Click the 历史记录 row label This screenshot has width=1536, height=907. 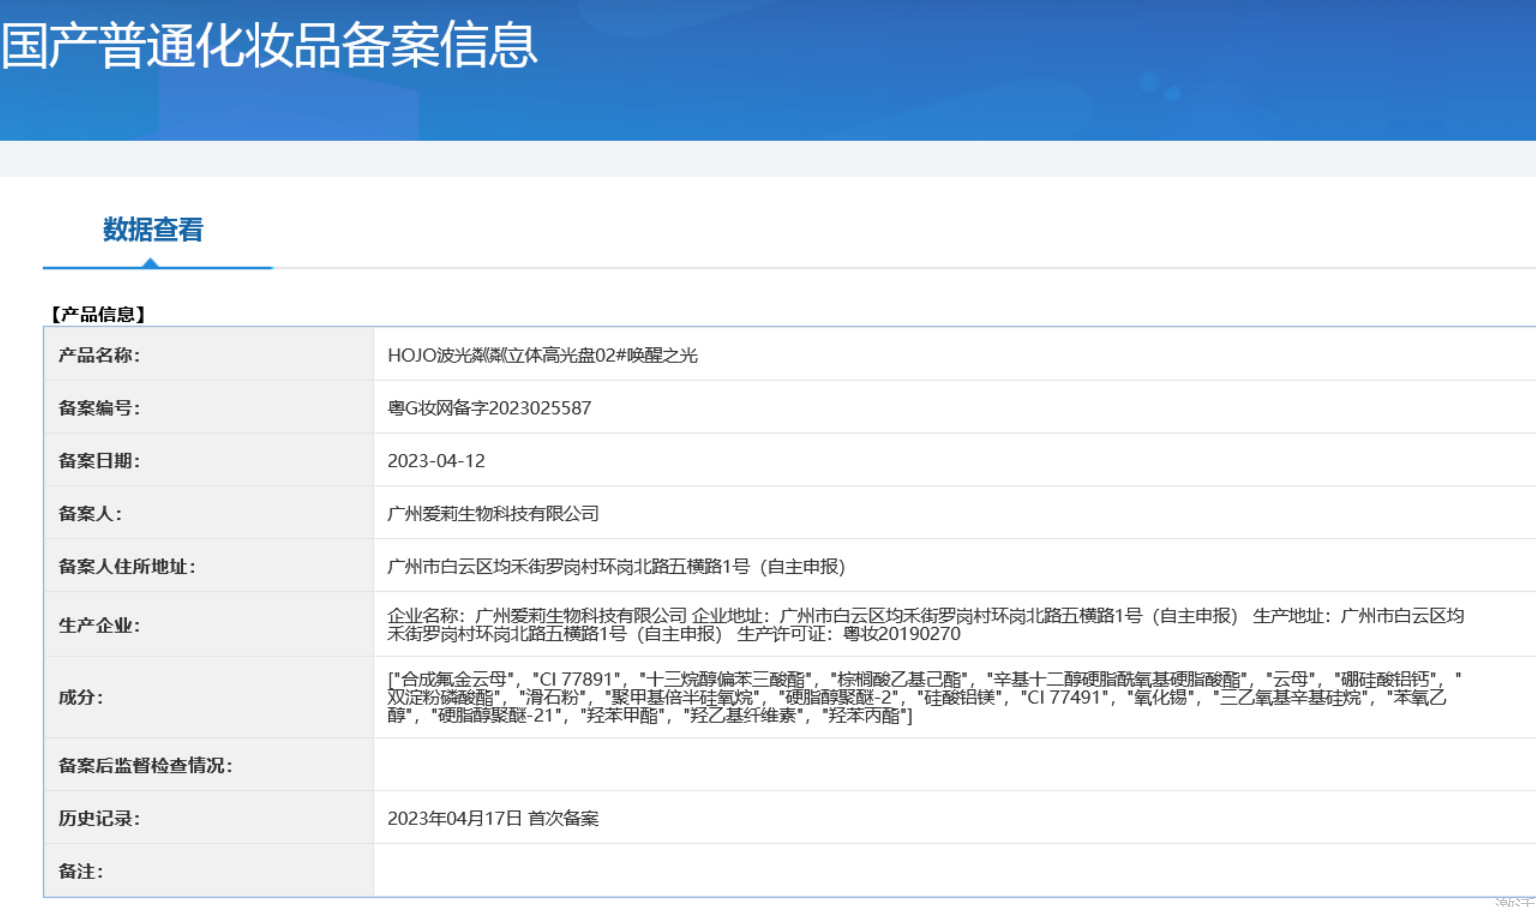[99, 819]
